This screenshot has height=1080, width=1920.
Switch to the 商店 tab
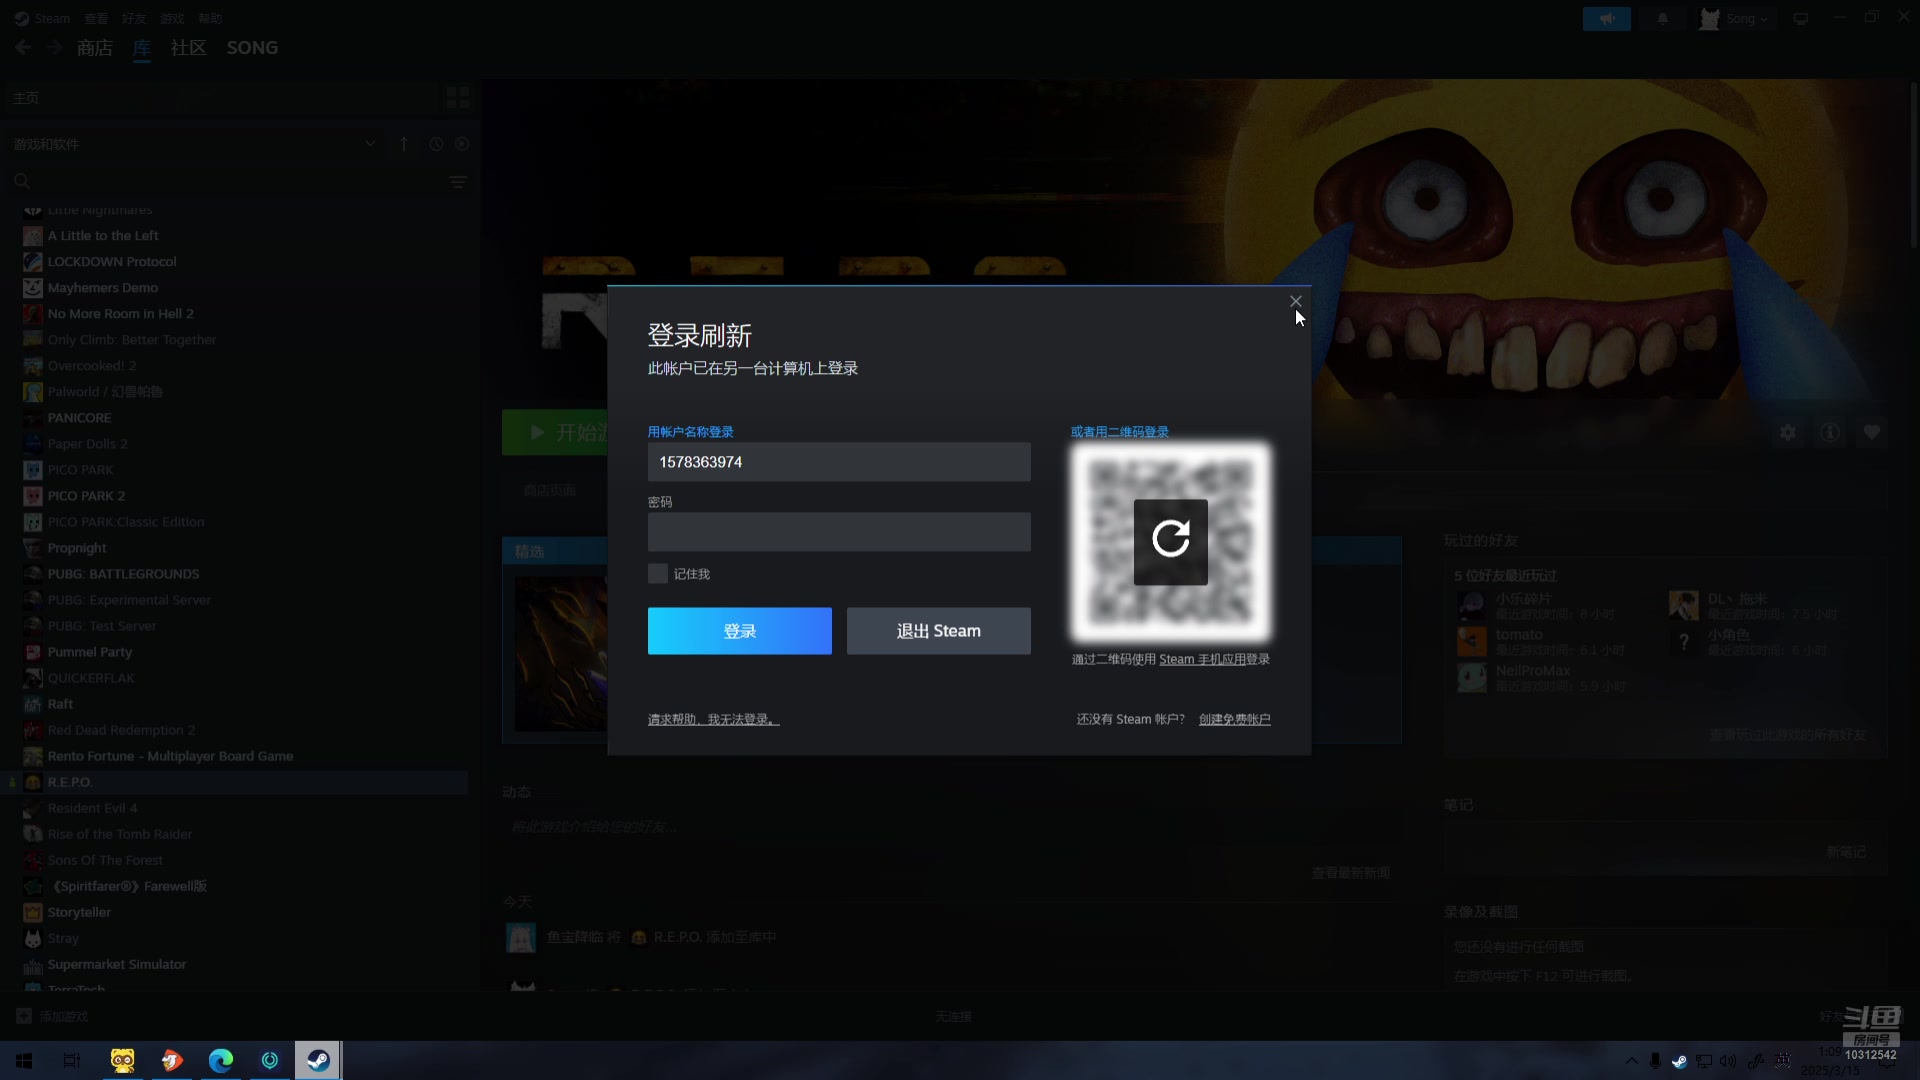[94, 48]
